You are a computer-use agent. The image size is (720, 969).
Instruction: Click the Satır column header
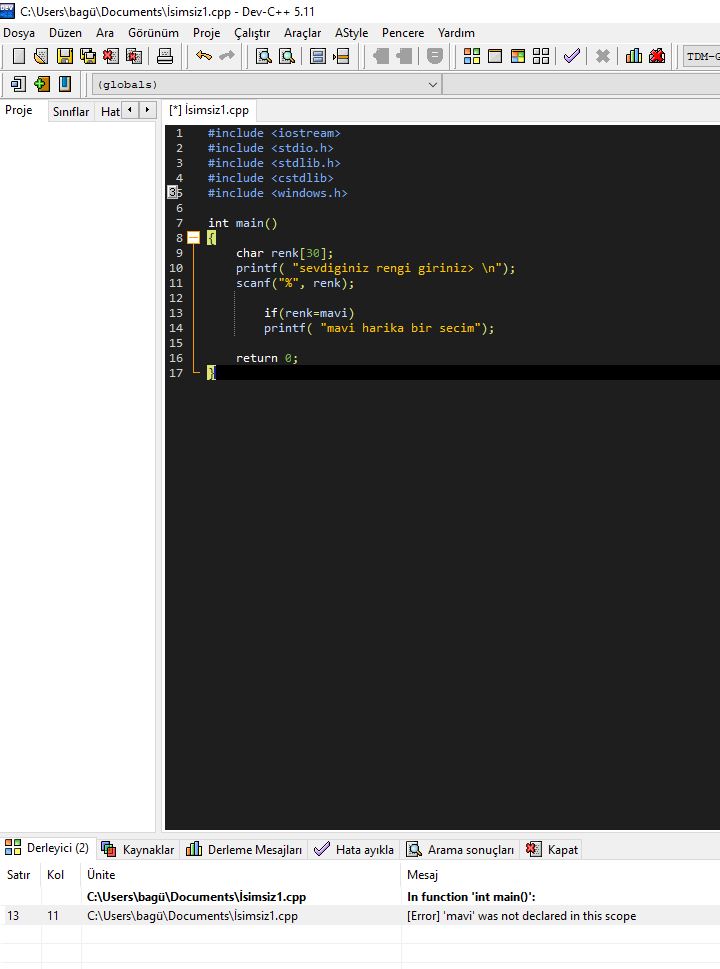point(19,874)
